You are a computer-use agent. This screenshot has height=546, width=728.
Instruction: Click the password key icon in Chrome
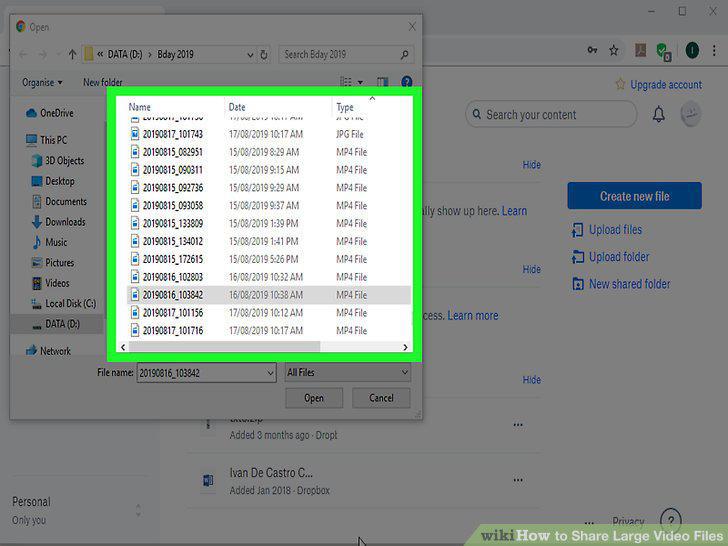point(592,50)
